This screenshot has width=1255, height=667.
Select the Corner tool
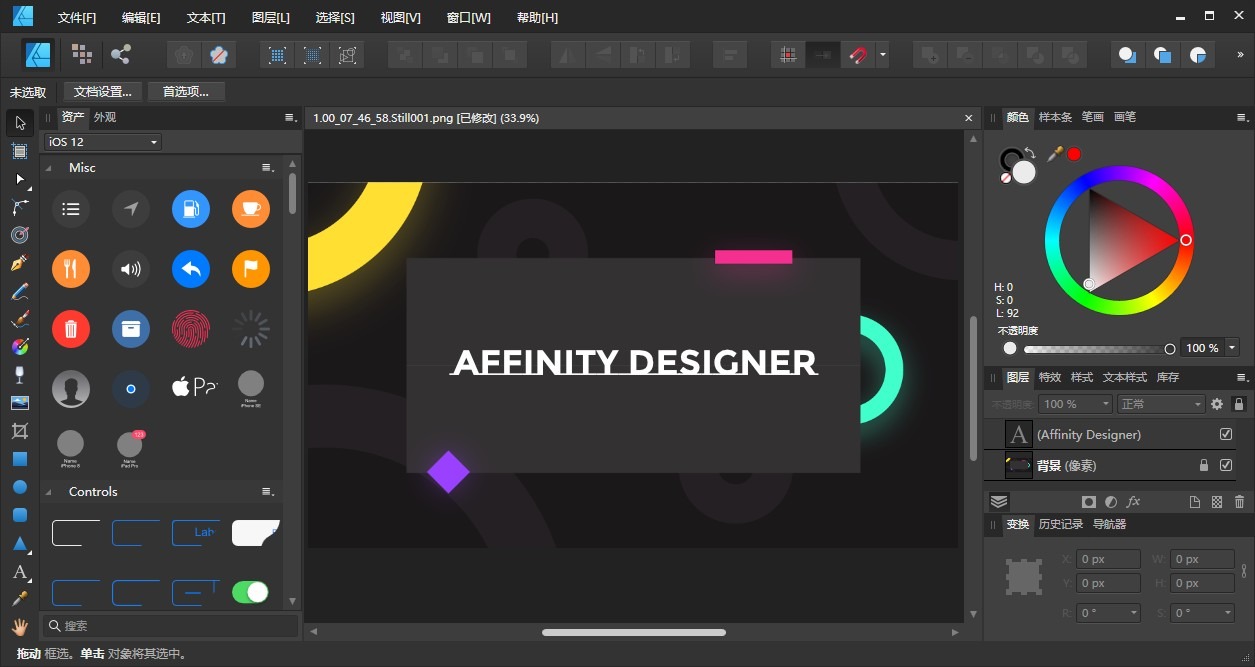point(20,207)
